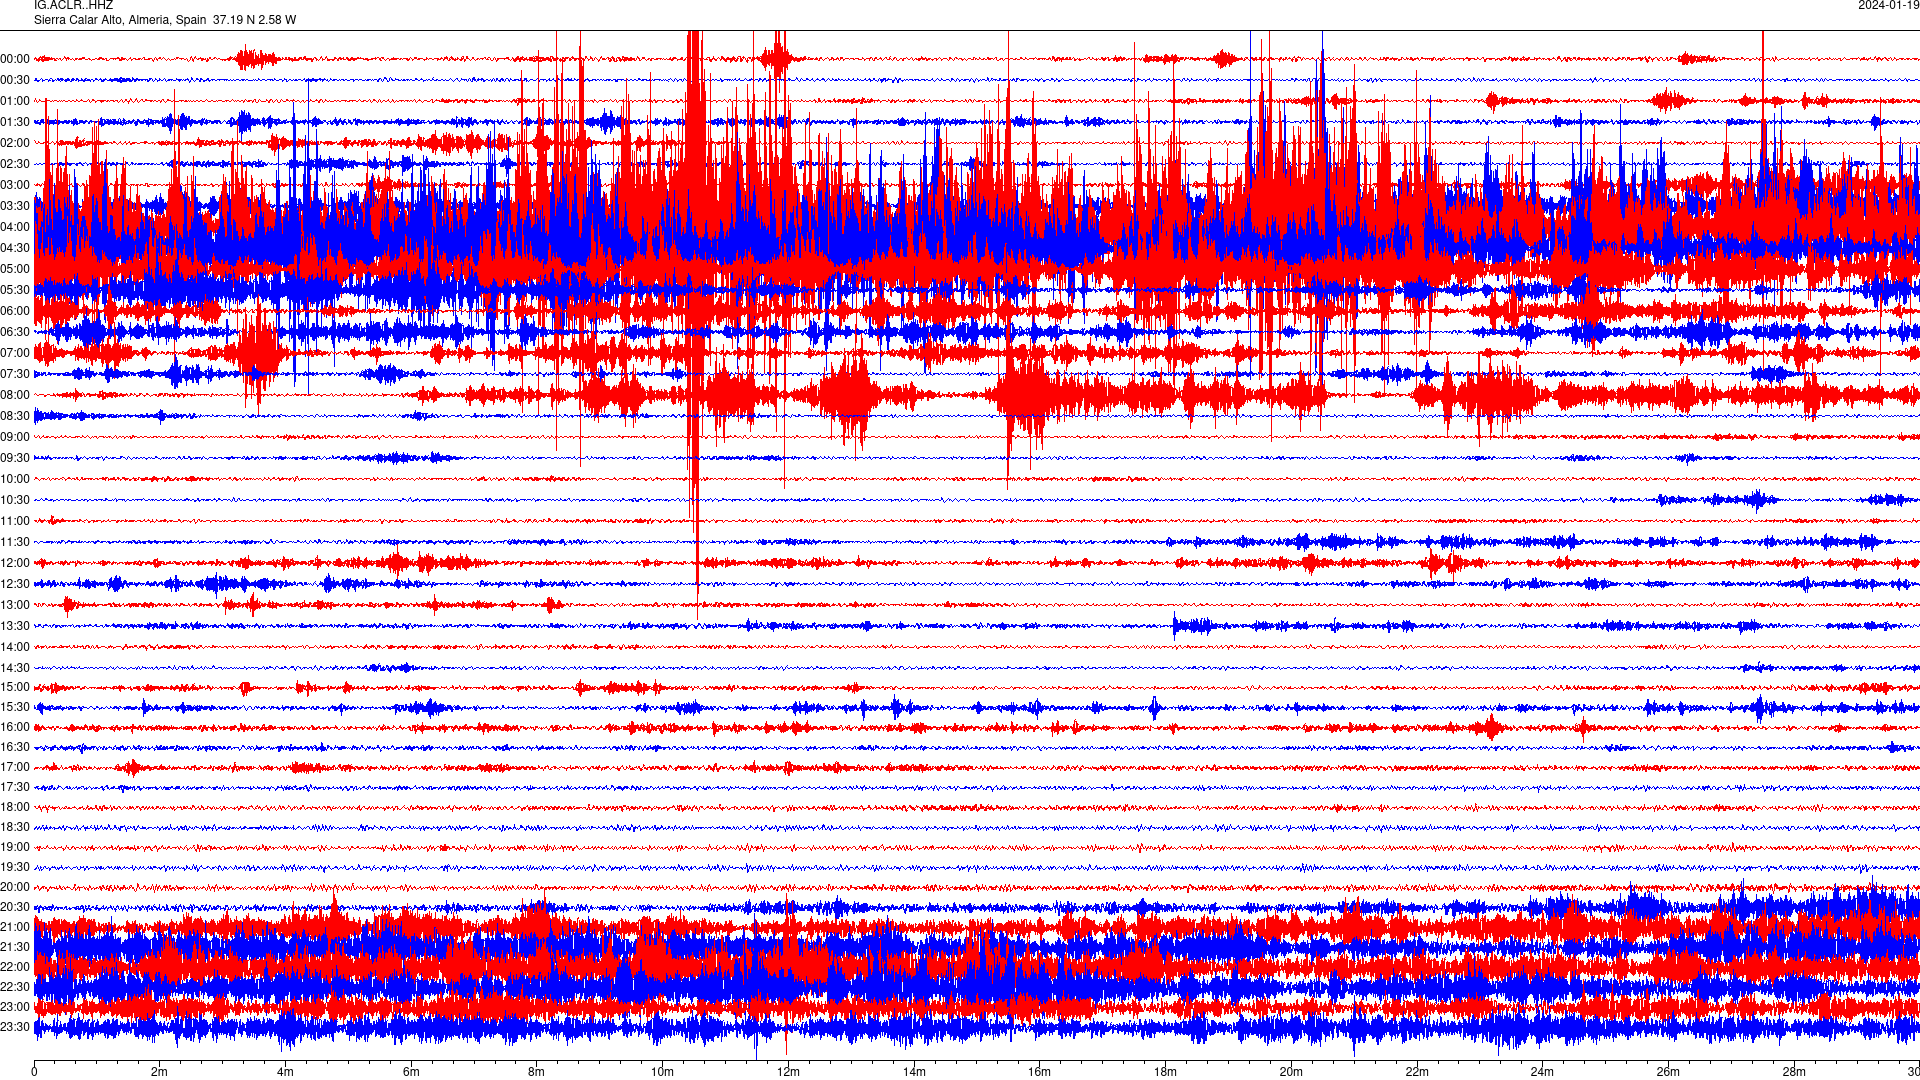The image size is (1920, 1080).
Task: Select the 08:30 time row label
Action: click(15, 416)
